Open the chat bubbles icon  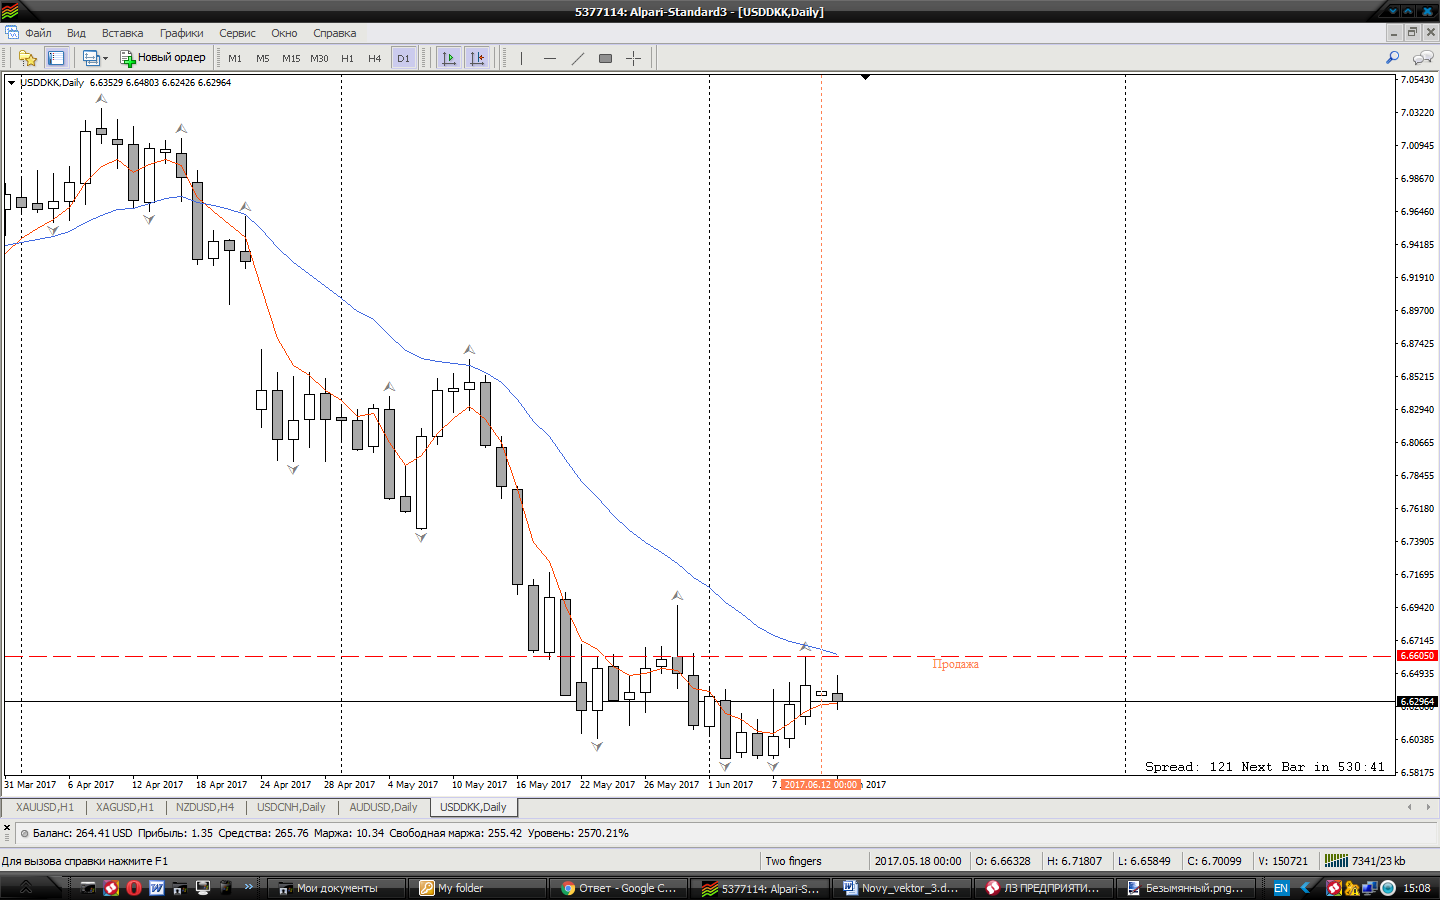(1422, 58)
